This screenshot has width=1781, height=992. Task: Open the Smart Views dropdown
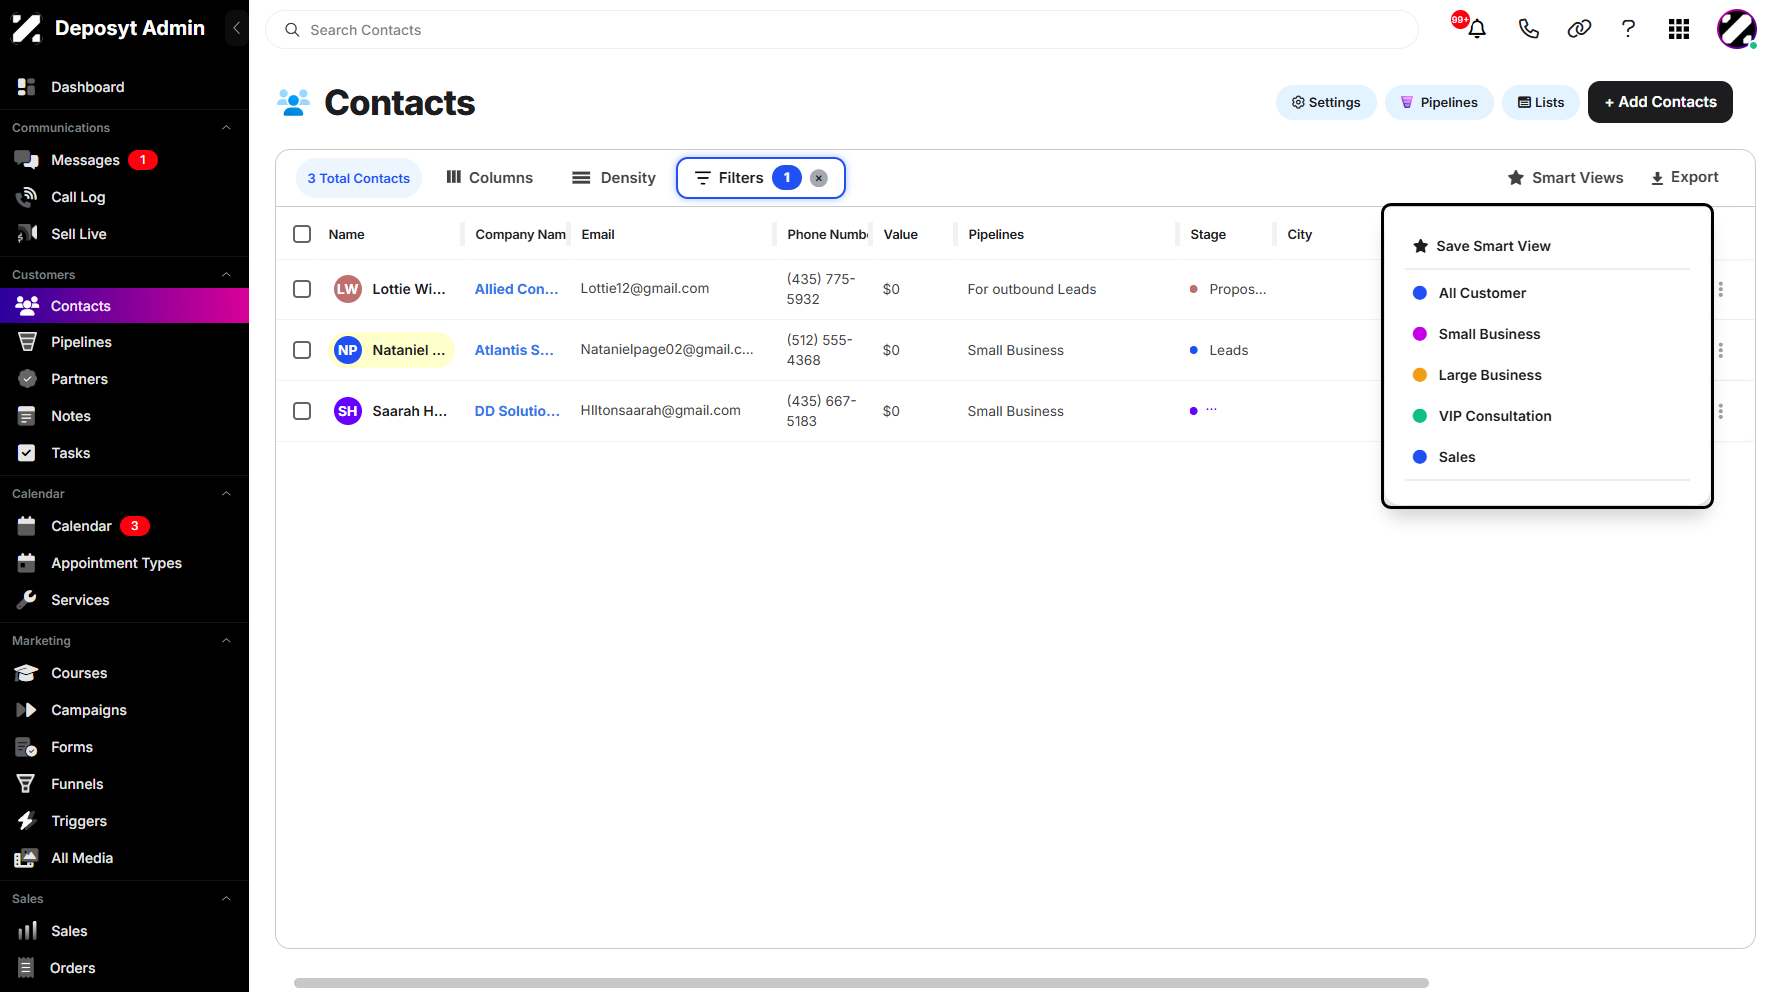1565,178
